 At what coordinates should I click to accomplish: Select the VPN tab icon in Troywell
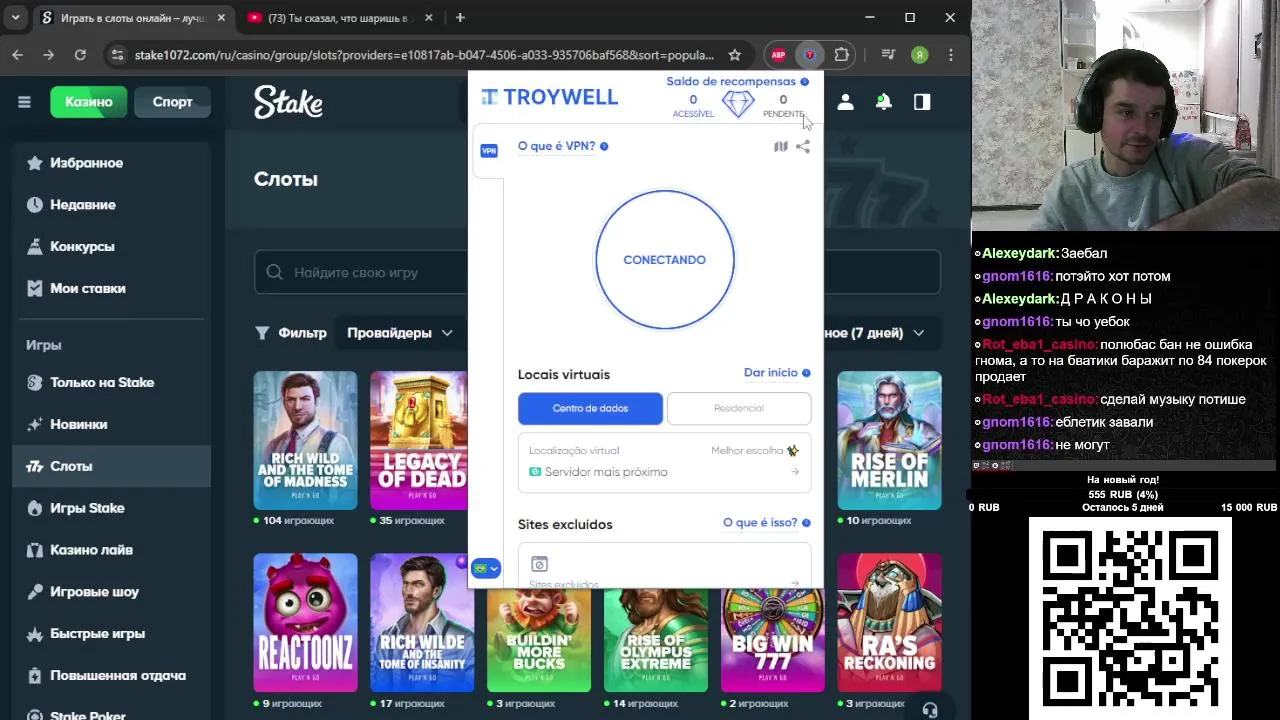point(489,151)
